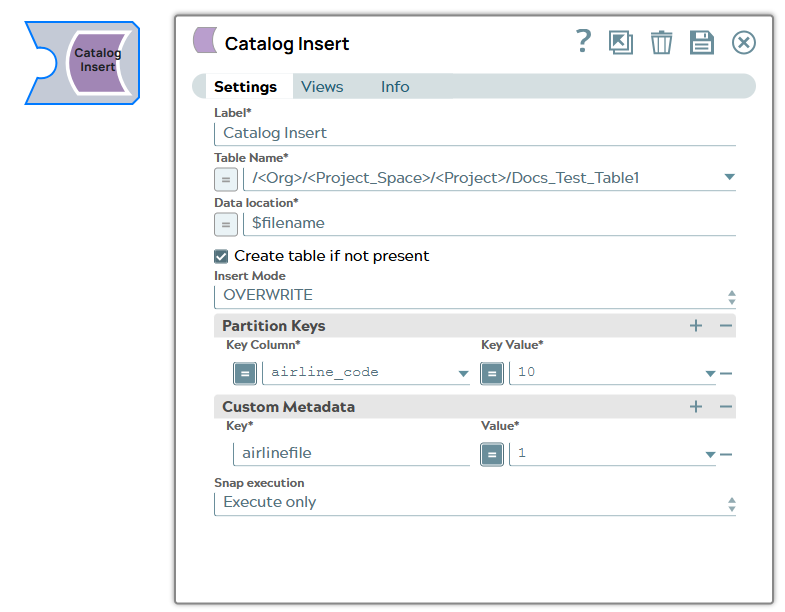Remove the airlinefile metadata row
The width and height of the screenshot is (785, 612).
pyautogui.click(x=727, y=454)
